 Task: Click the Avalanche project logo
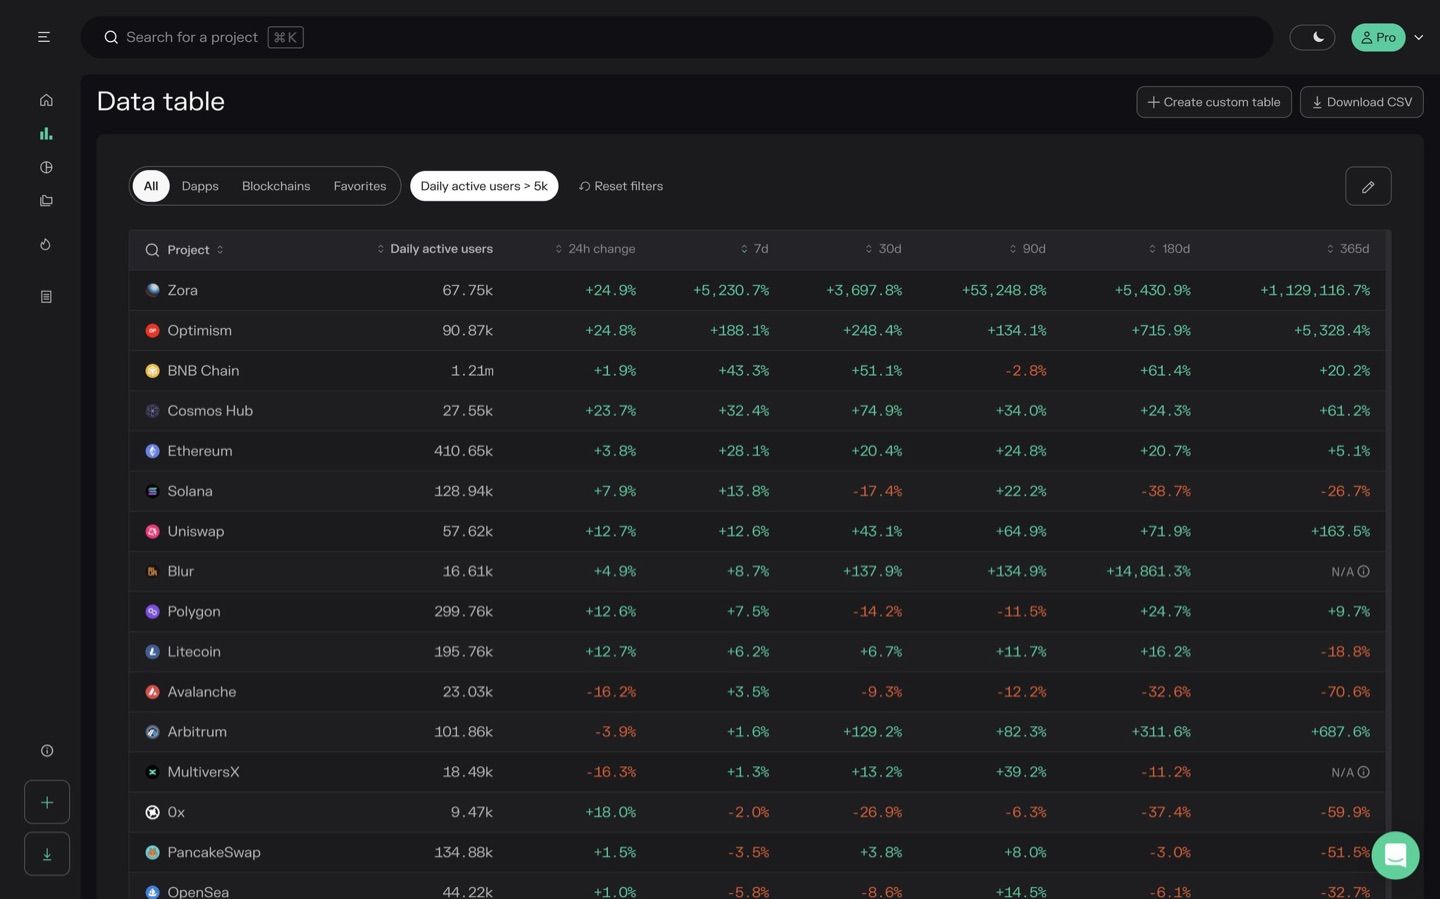coord(153,692)
